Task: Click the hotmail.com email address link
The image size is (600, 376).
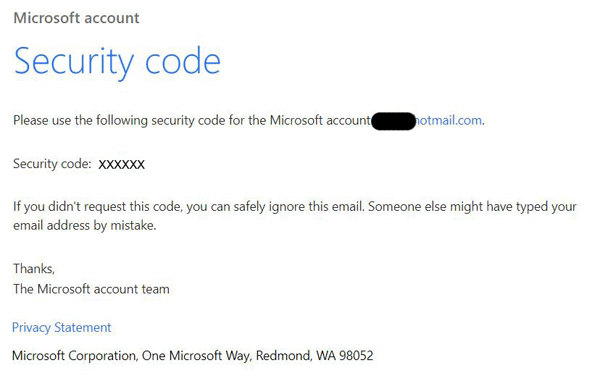Action: 448,120
